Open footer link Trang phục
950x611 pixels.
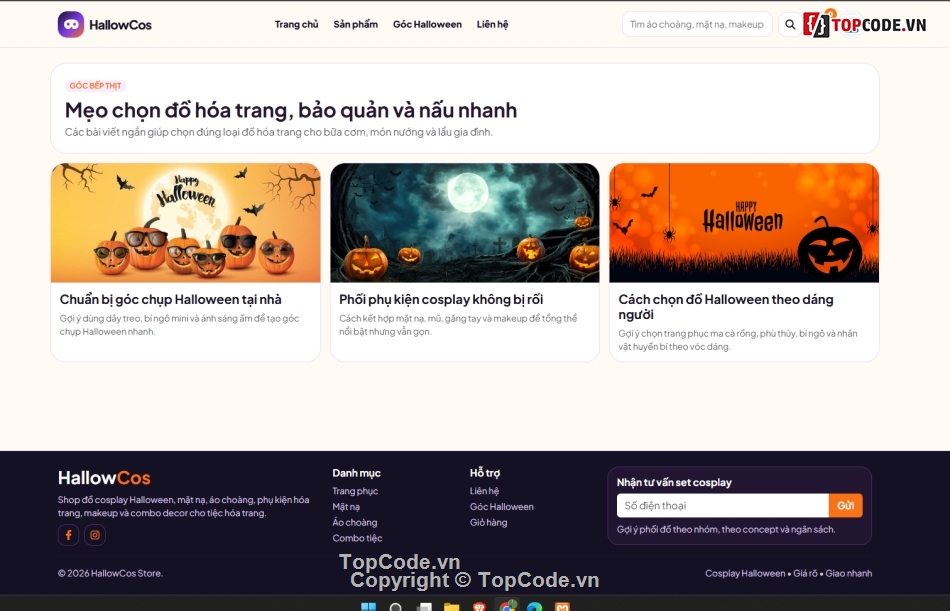tap(355, 491)
